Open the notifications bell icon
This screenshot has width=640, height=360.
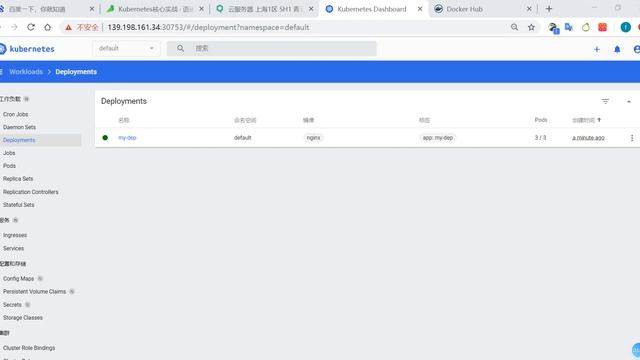tap(617, 49)
